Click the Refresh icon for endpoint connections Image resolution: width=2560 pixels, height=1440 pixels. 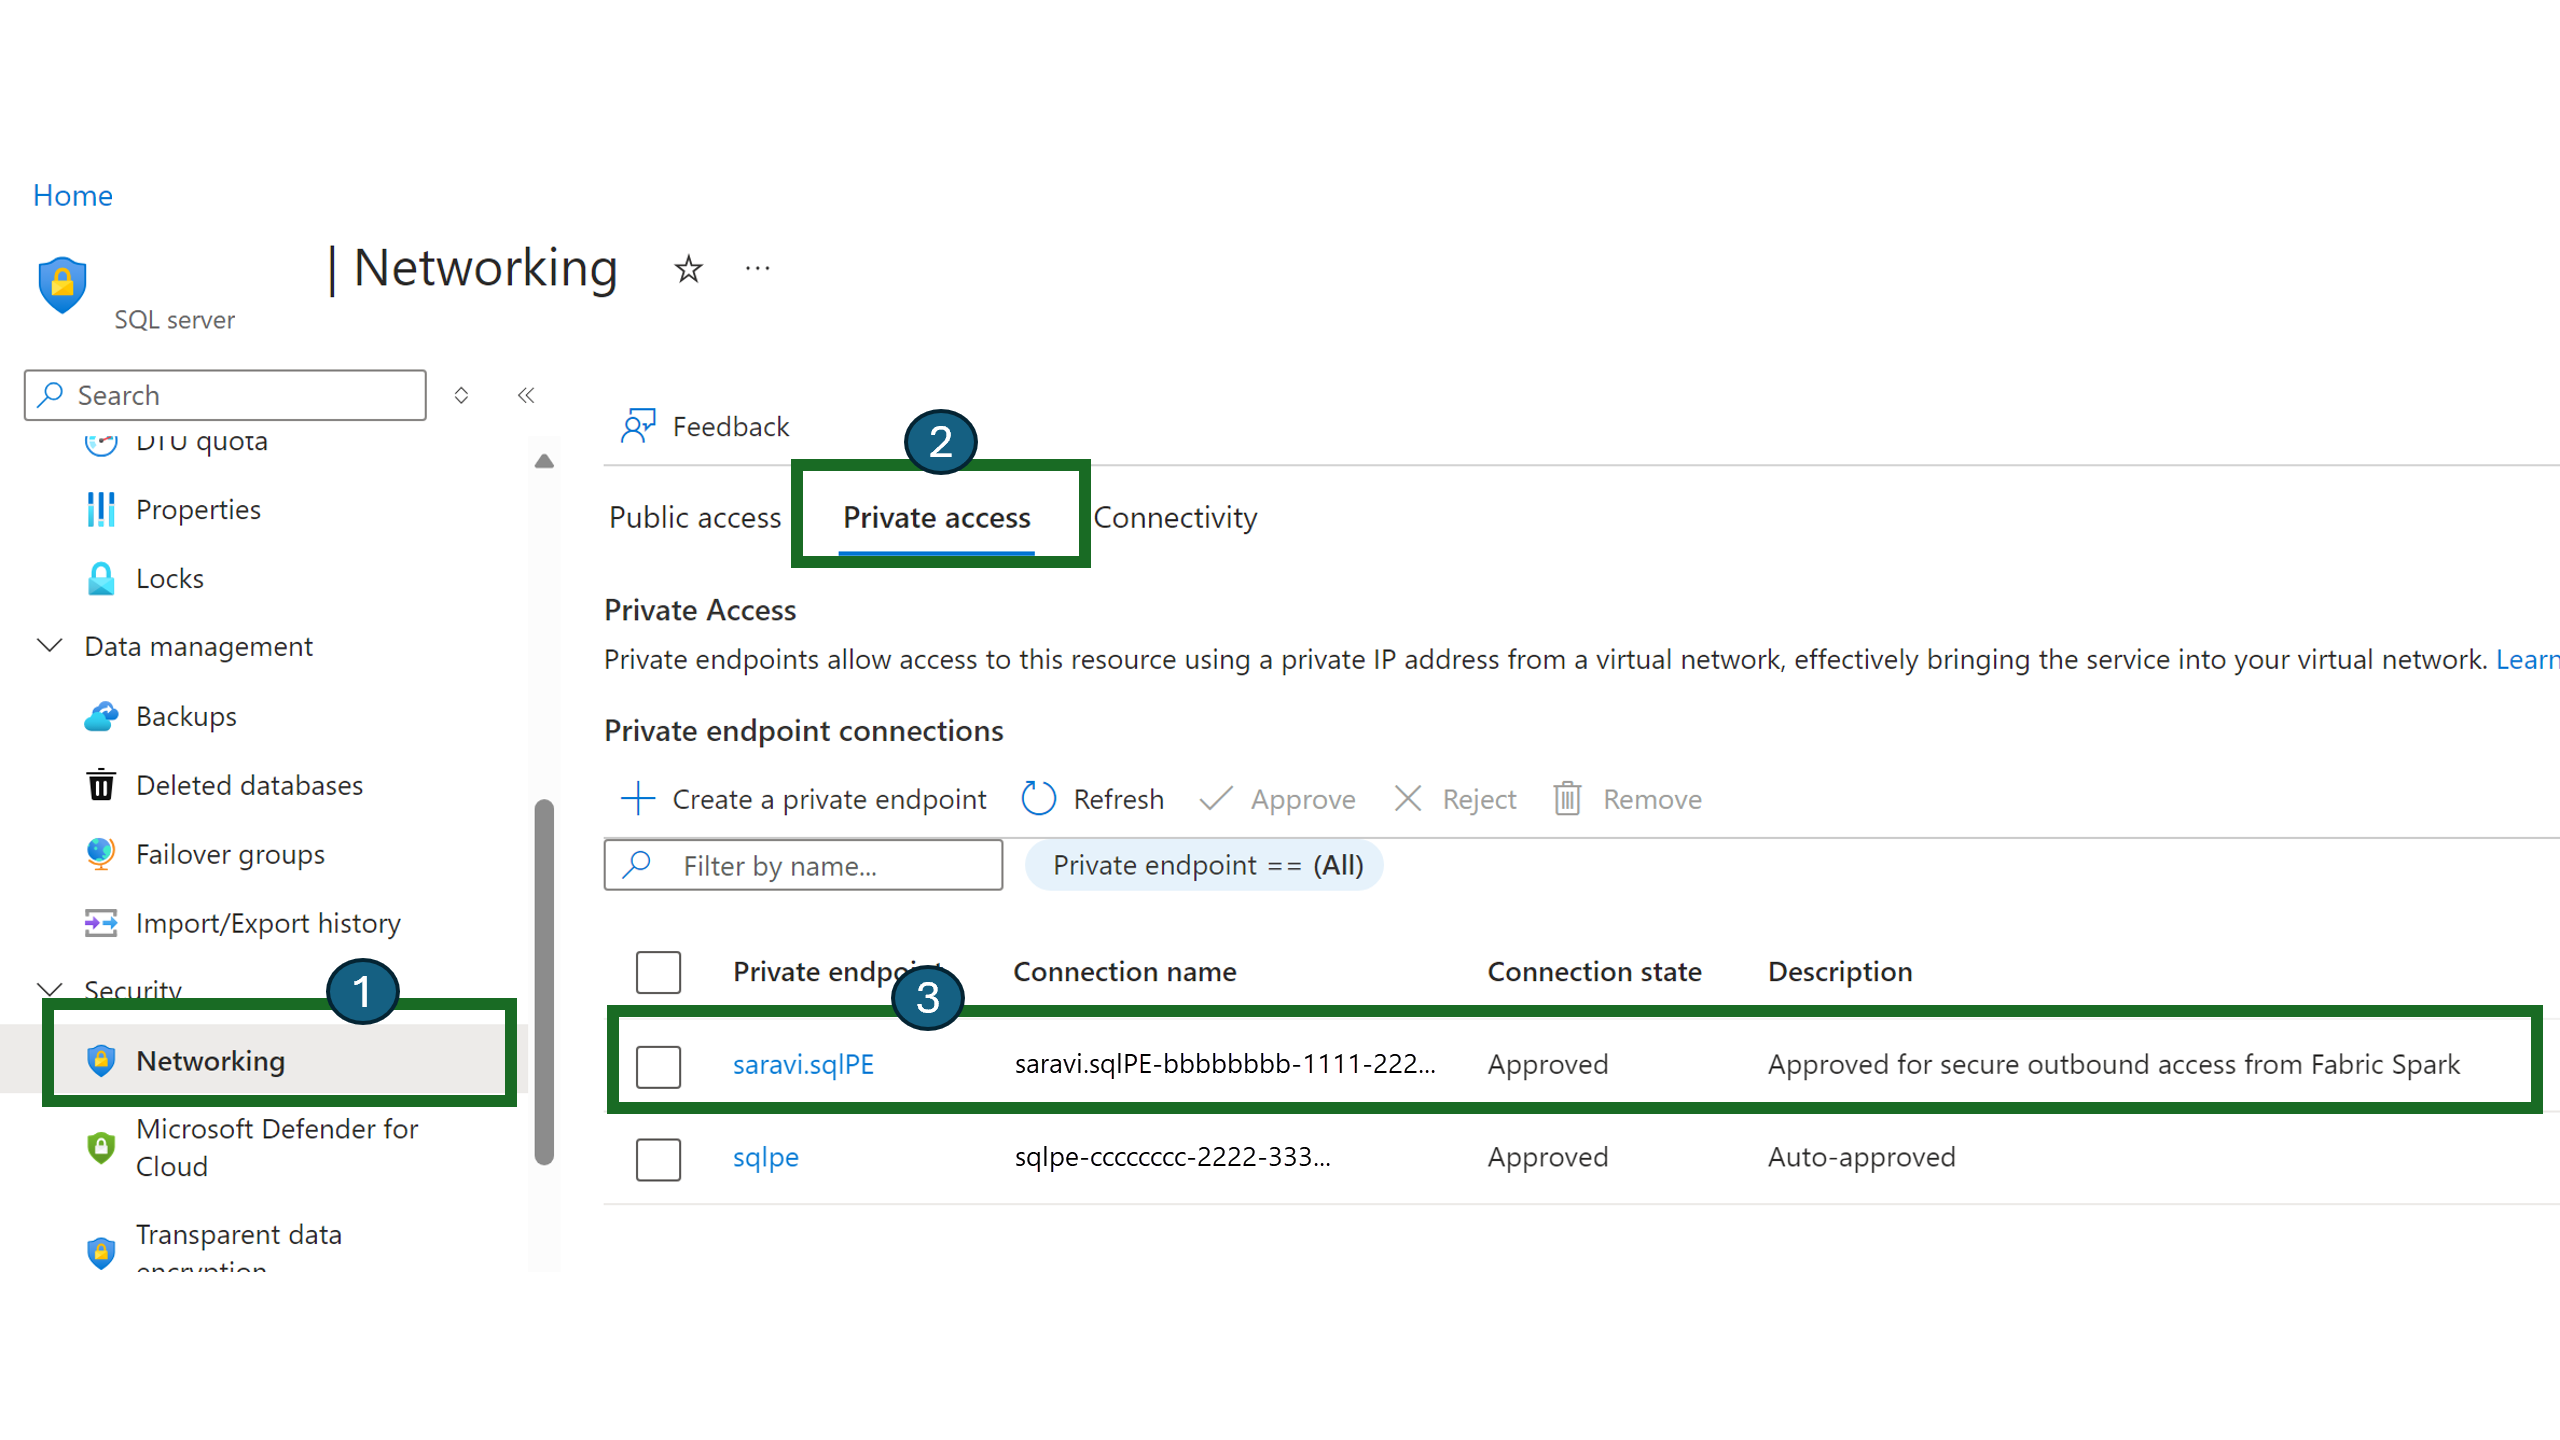[1037, 800]
